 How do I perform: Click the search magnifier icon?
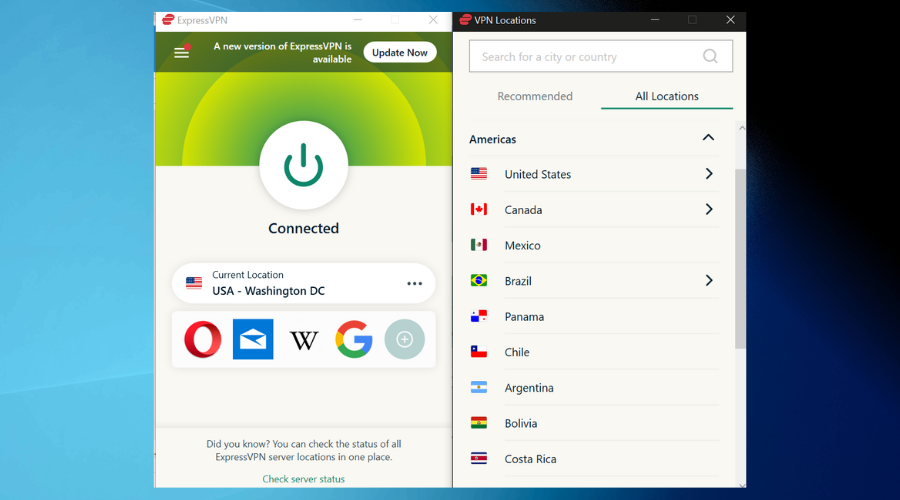(x=710, y=56)
